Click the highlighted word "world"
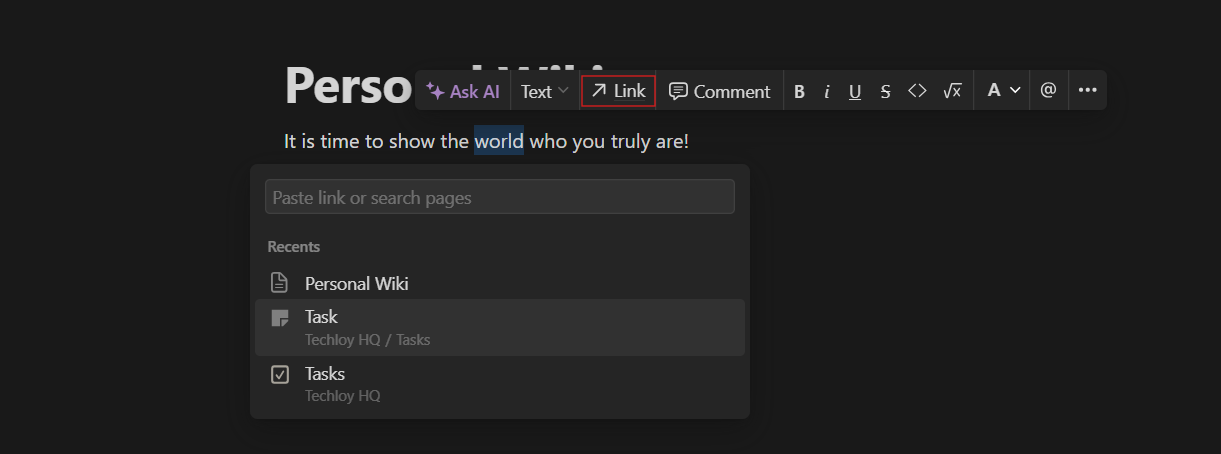1221x454 pixels. 498,141
